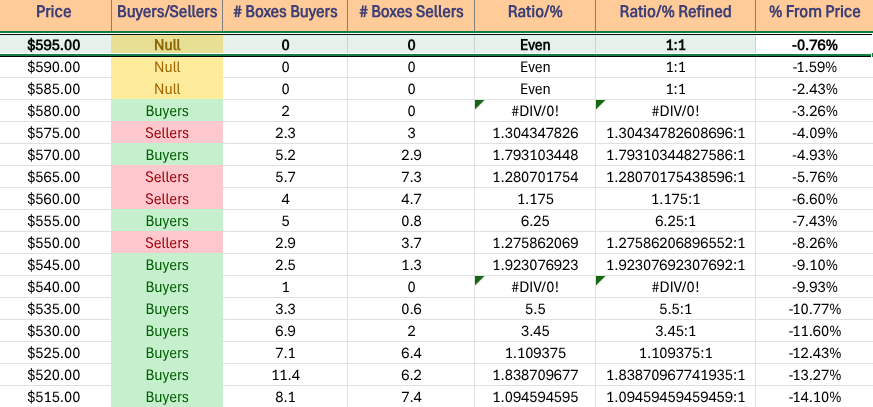Viewport: 873px width, 407px height.
Task: Click the 6.25 ratio cell
Action: (x=535, y=220)
